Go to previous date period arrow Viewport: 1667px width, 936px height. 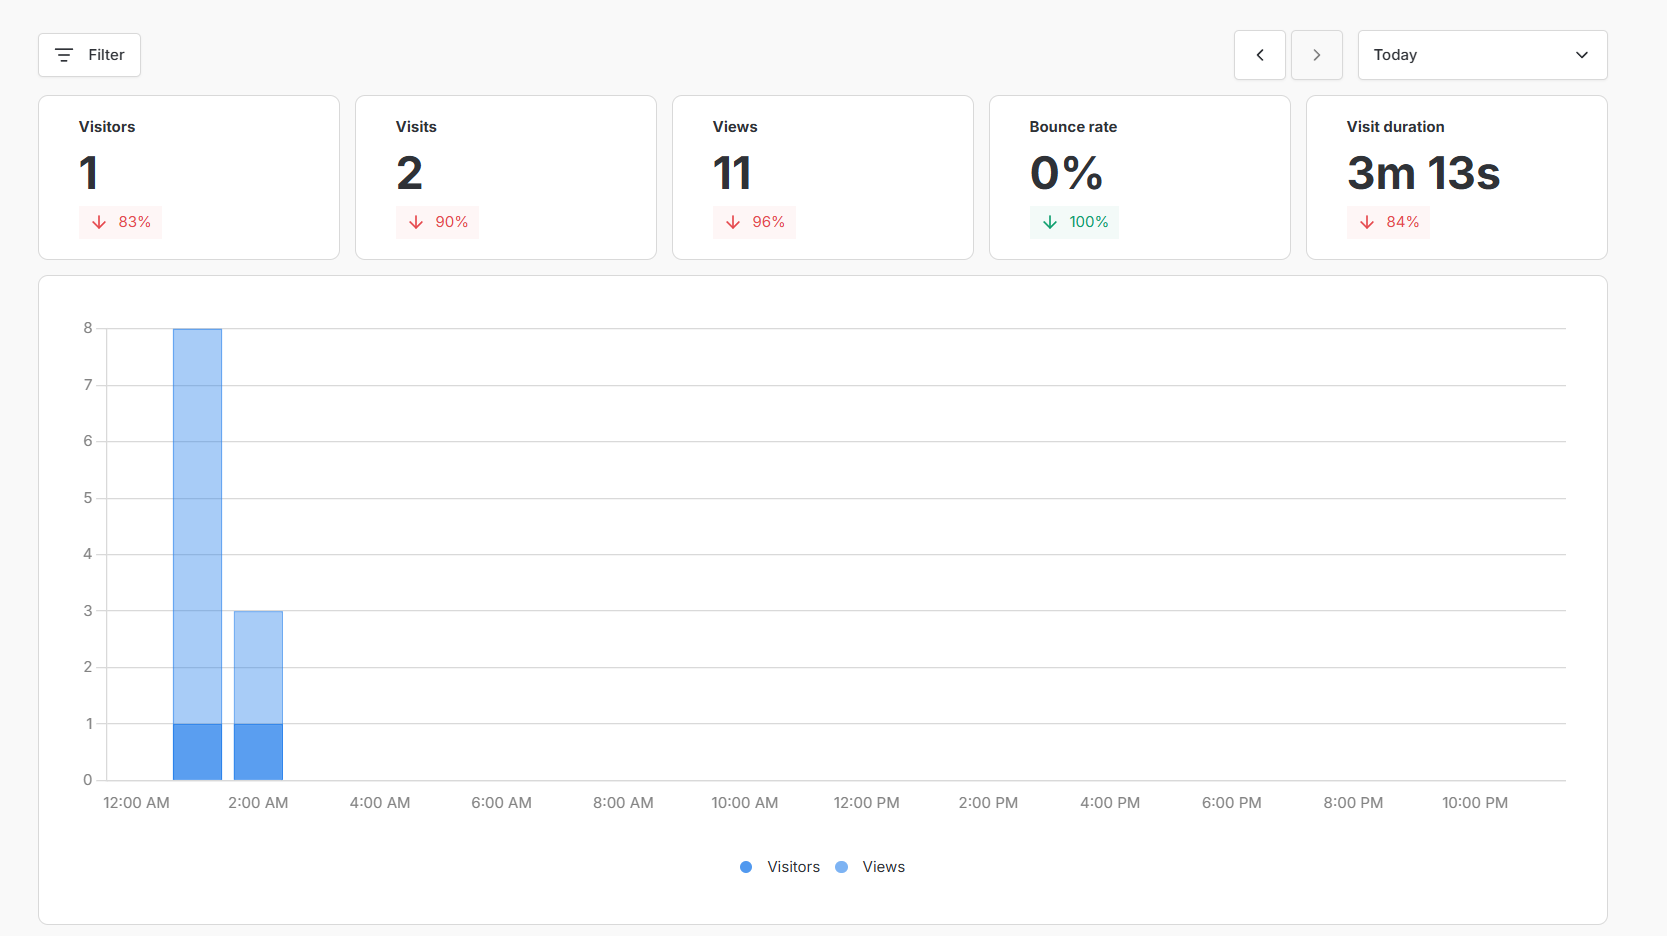1259,55
